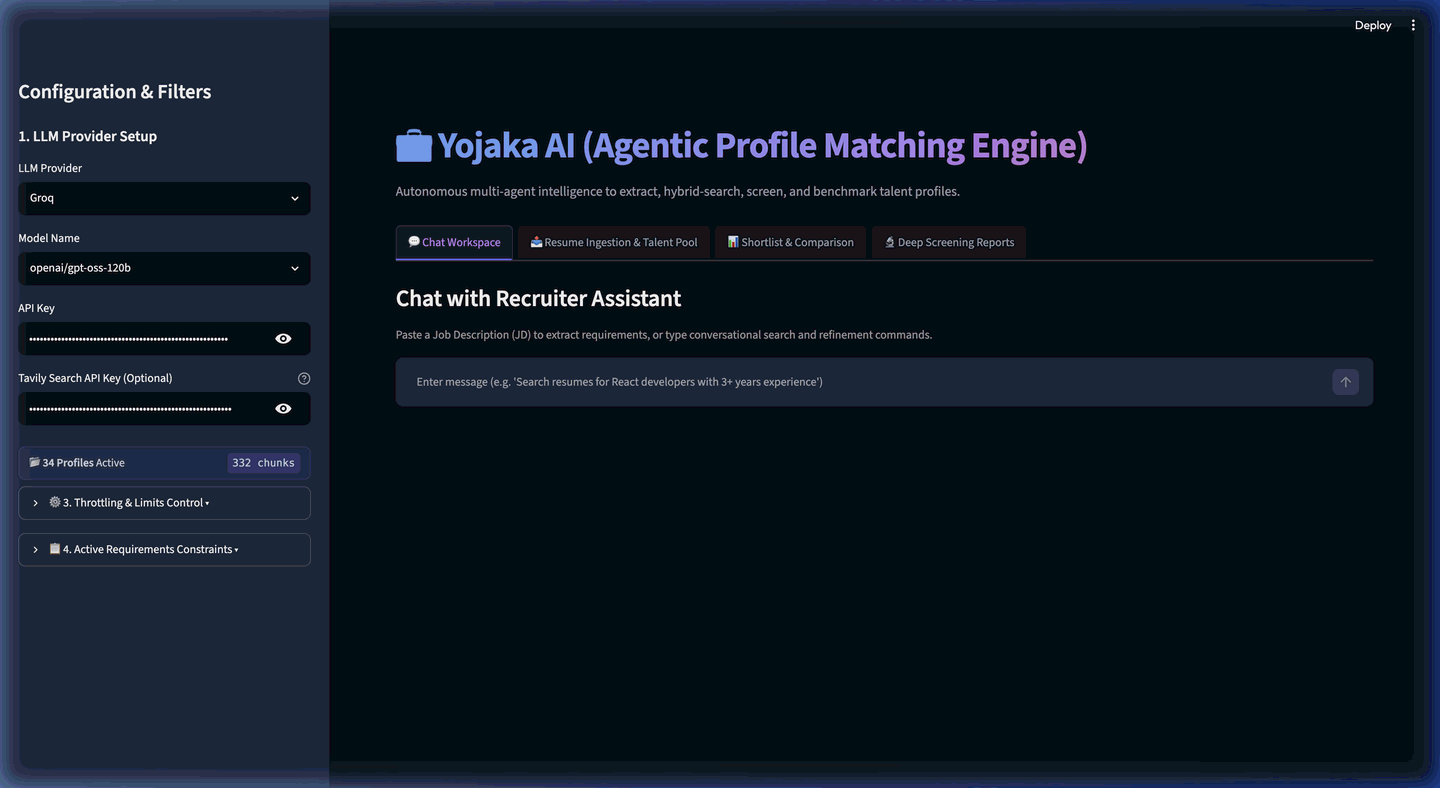Click the Autonomous multi-agent intelligence subtitle
Image resolution: width=1440 pixels, height=788 pixels.
tap(678, 191)
